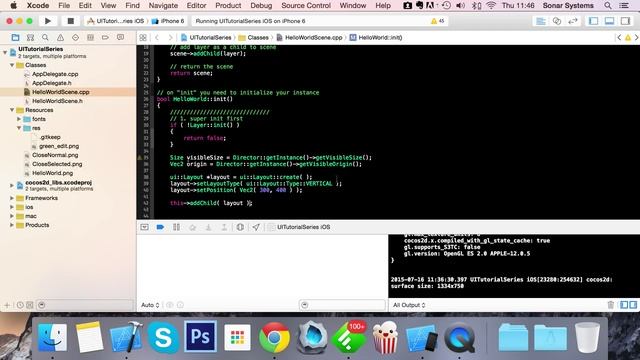Select CloseNormal.png resource
The width and height of the screenshot is (640, 360).
tap(55, 155)
